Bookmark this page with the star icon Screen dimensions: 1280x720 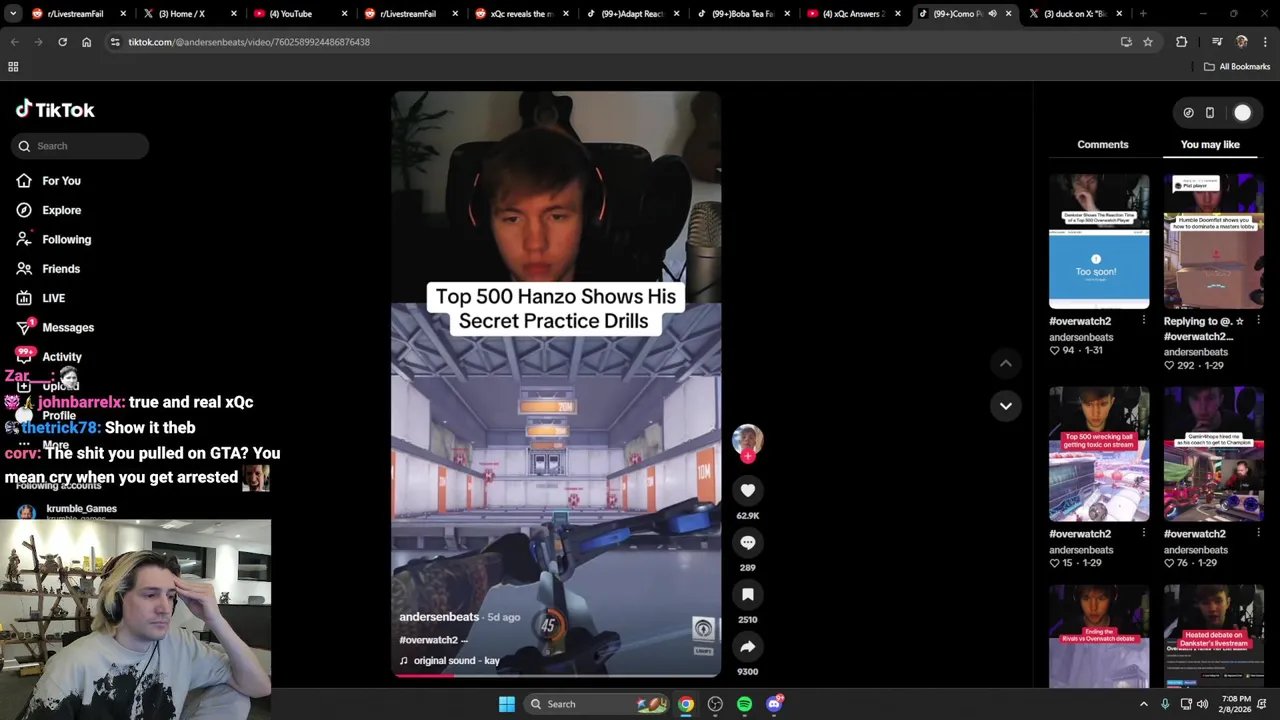click(x=1148, y=42)
